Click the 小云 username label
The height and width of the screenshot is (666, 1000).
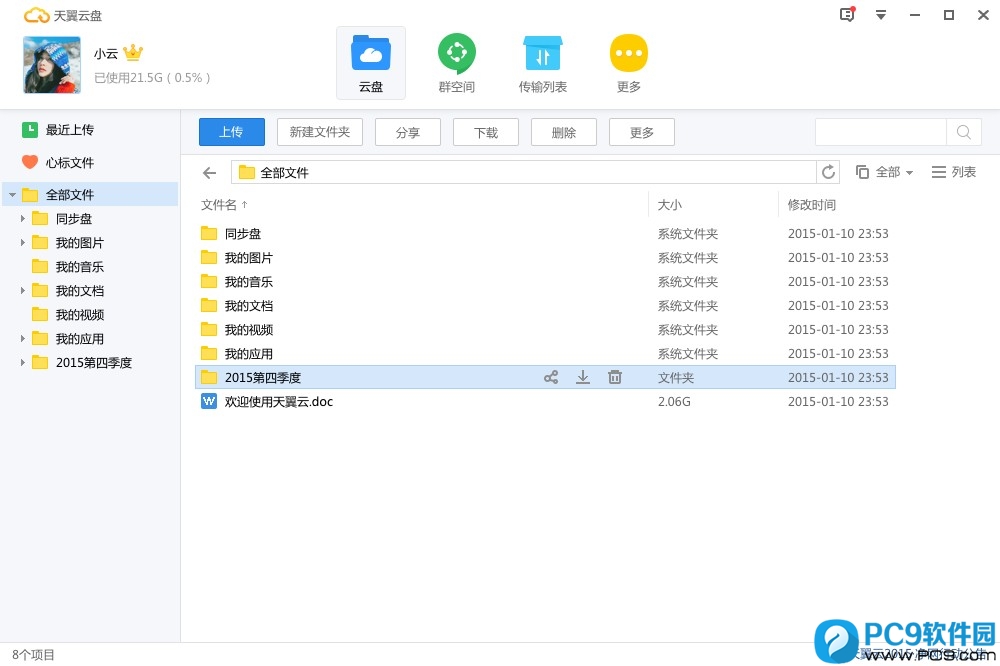click(106, 54)
